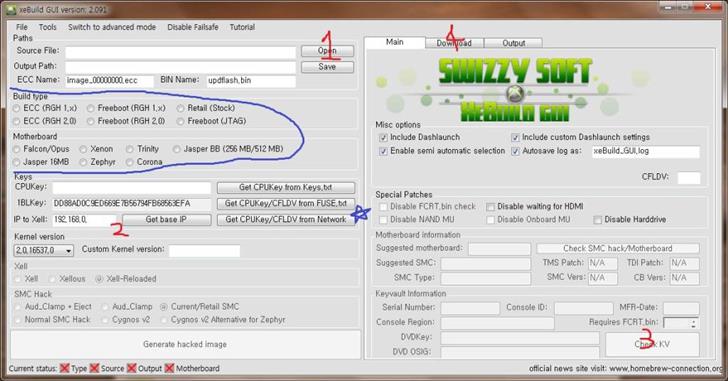Click the Swizzy Soft xeBuild logo banner
This screenshot has height=381, width=728.
pos(514,89)
